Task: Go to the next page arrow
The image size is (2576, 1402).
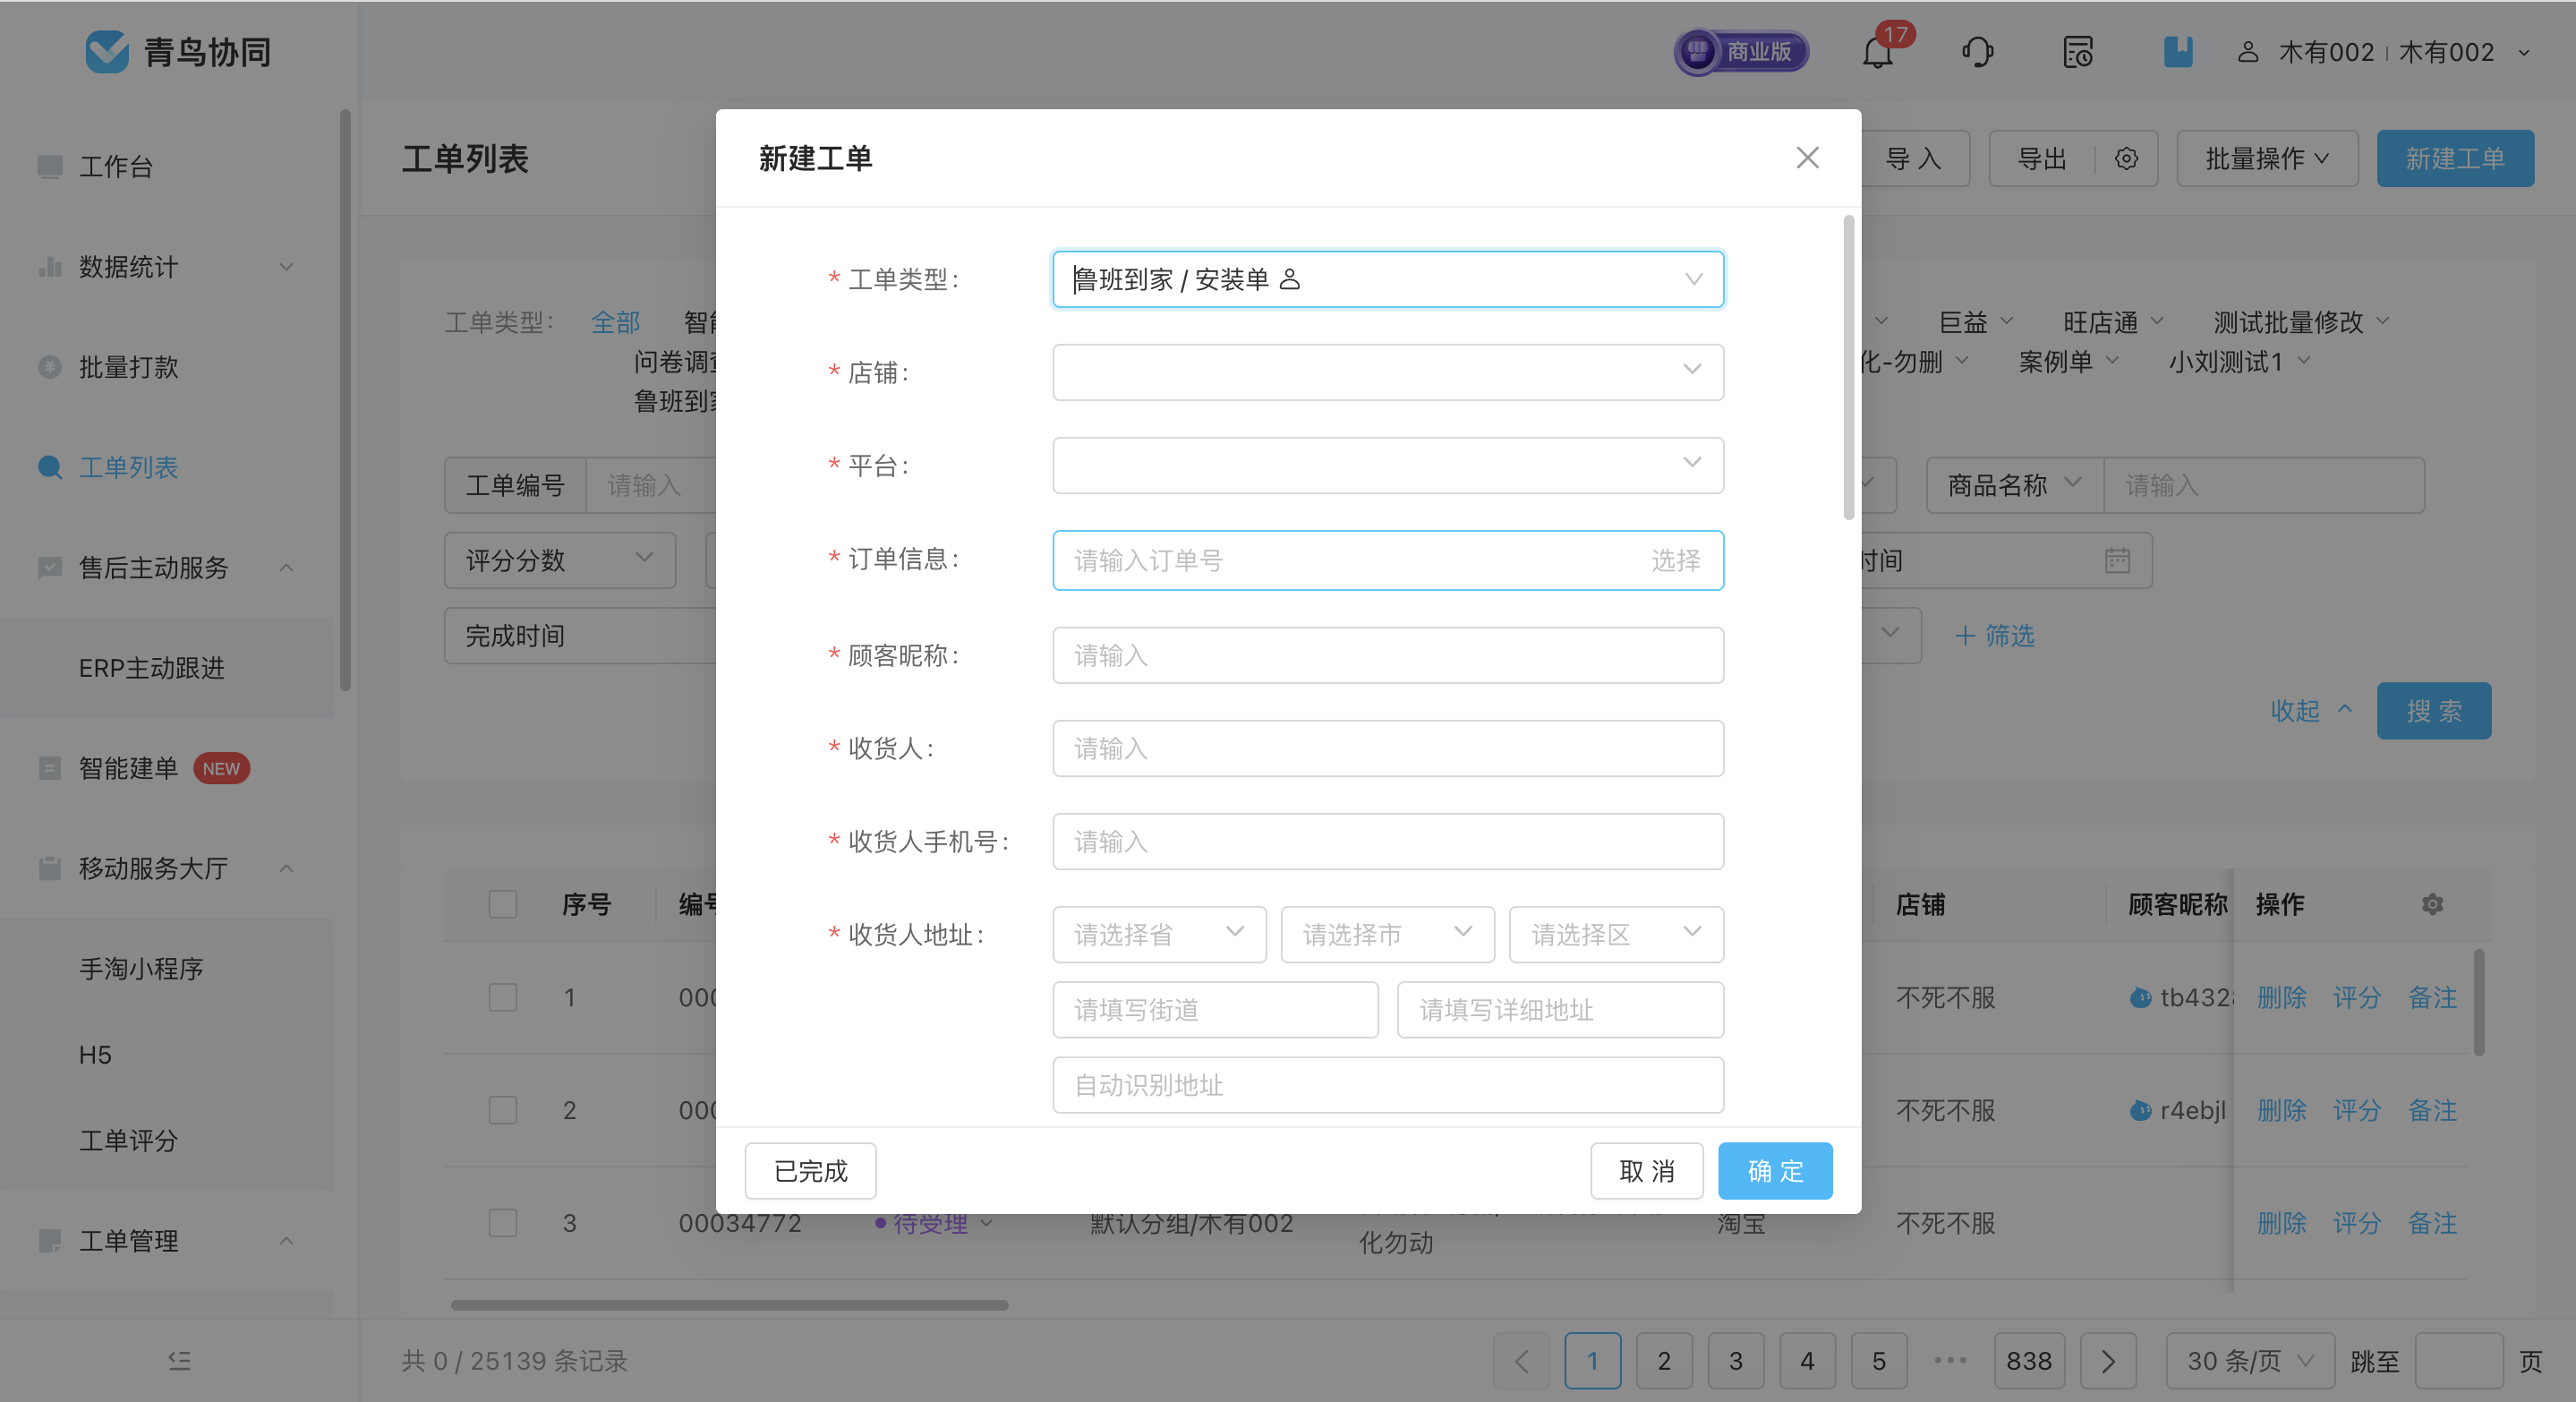Action: (x=2108, y=1361)
